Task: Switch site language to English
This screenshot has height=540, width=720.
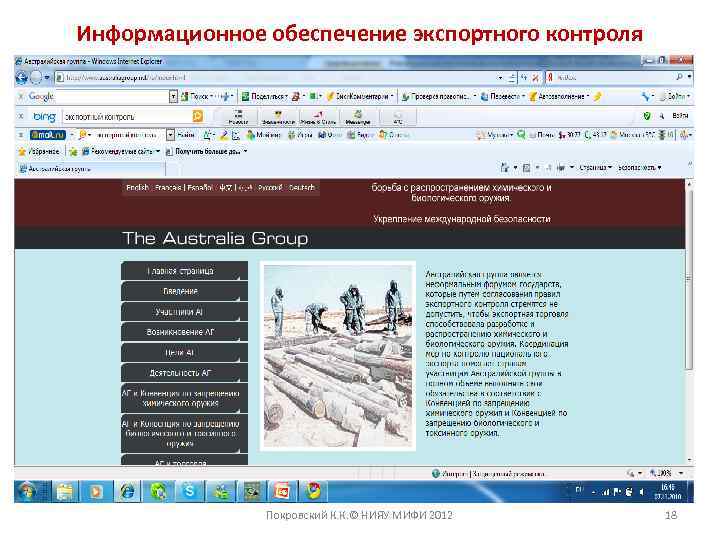Action: (x=138, y=188)
